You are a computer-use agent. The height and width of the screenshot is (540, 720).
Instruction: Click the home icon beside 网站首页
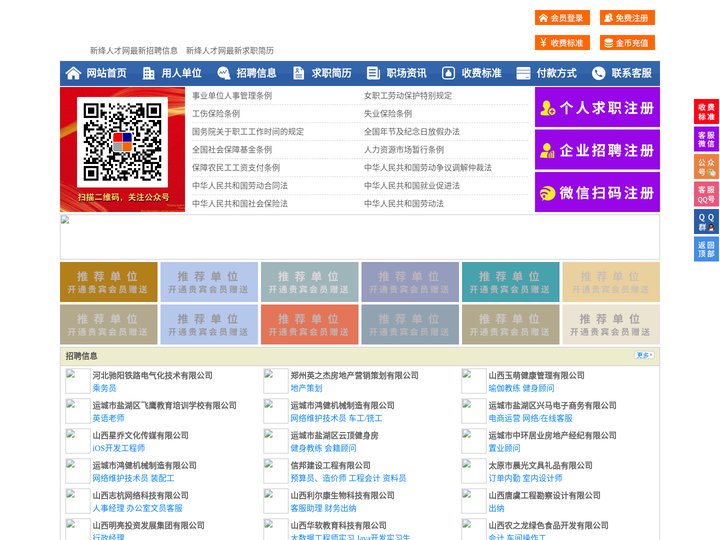coord(73,73)
